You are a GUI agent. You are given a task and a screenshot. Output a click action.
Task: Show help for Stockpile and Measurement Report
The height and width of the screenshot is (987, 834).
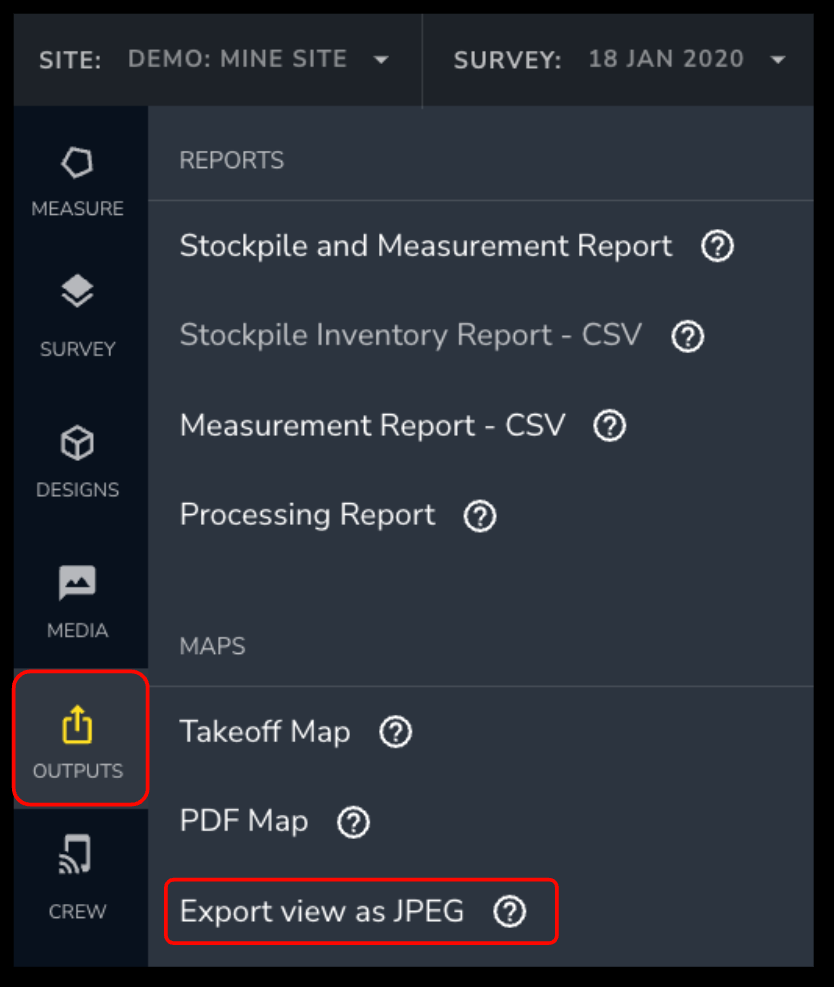718,245
